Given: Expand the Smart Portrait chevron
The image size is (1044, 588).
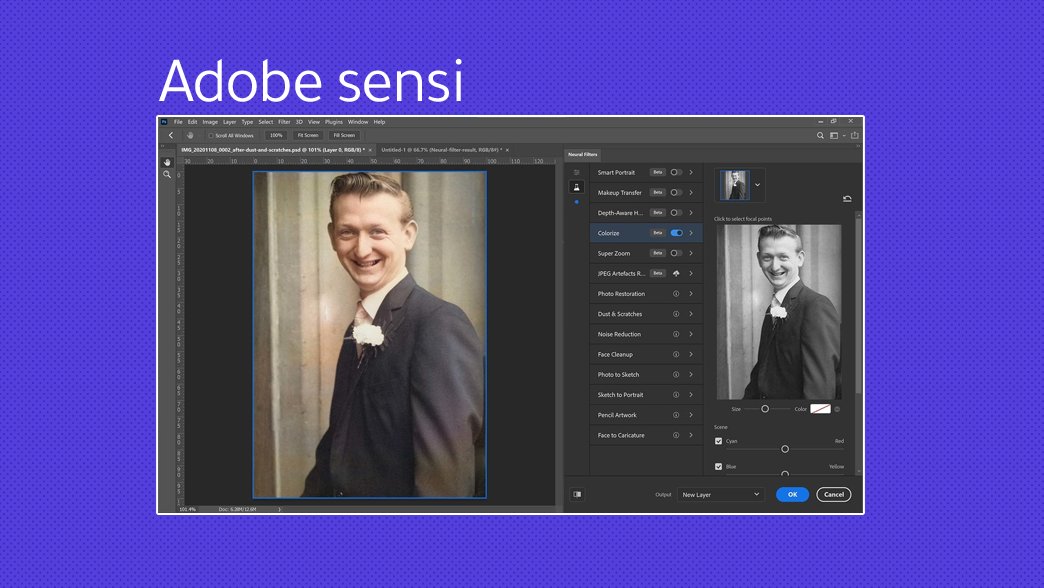Looking at the screenshot, I should click(x=691, y=172).
